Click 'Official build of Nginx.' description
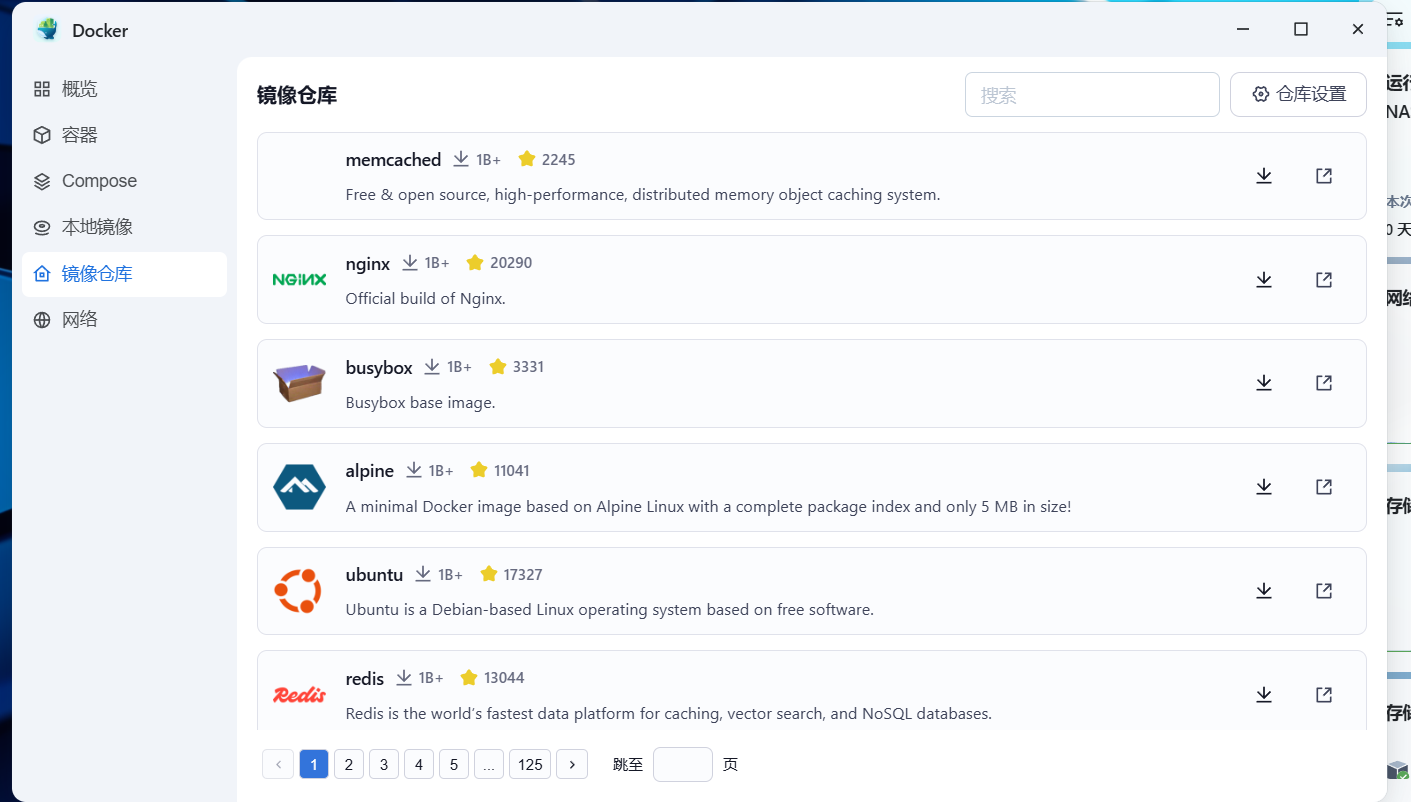Screen dimensions: 1411x802 click(425, 299)
